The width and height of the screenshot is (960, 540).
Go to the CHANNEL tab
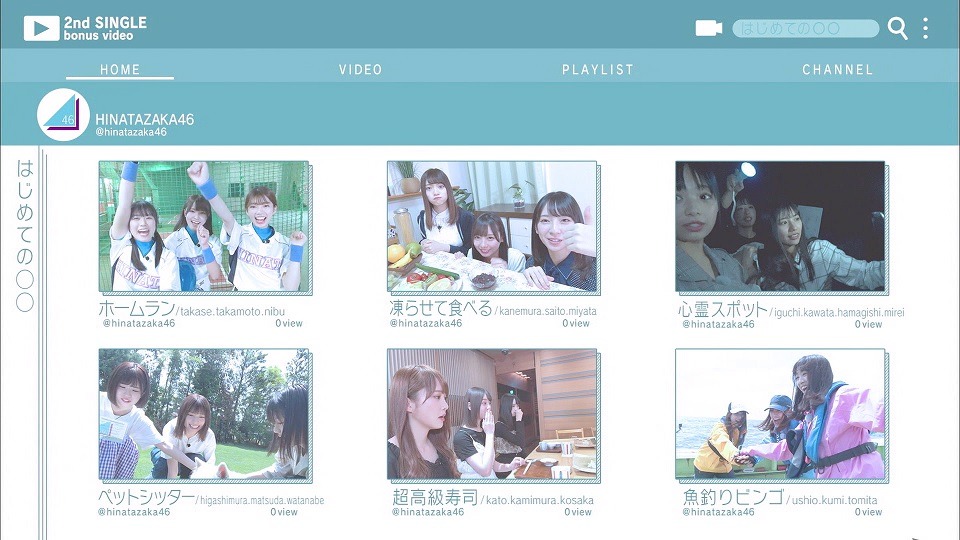tap(837, 70)
